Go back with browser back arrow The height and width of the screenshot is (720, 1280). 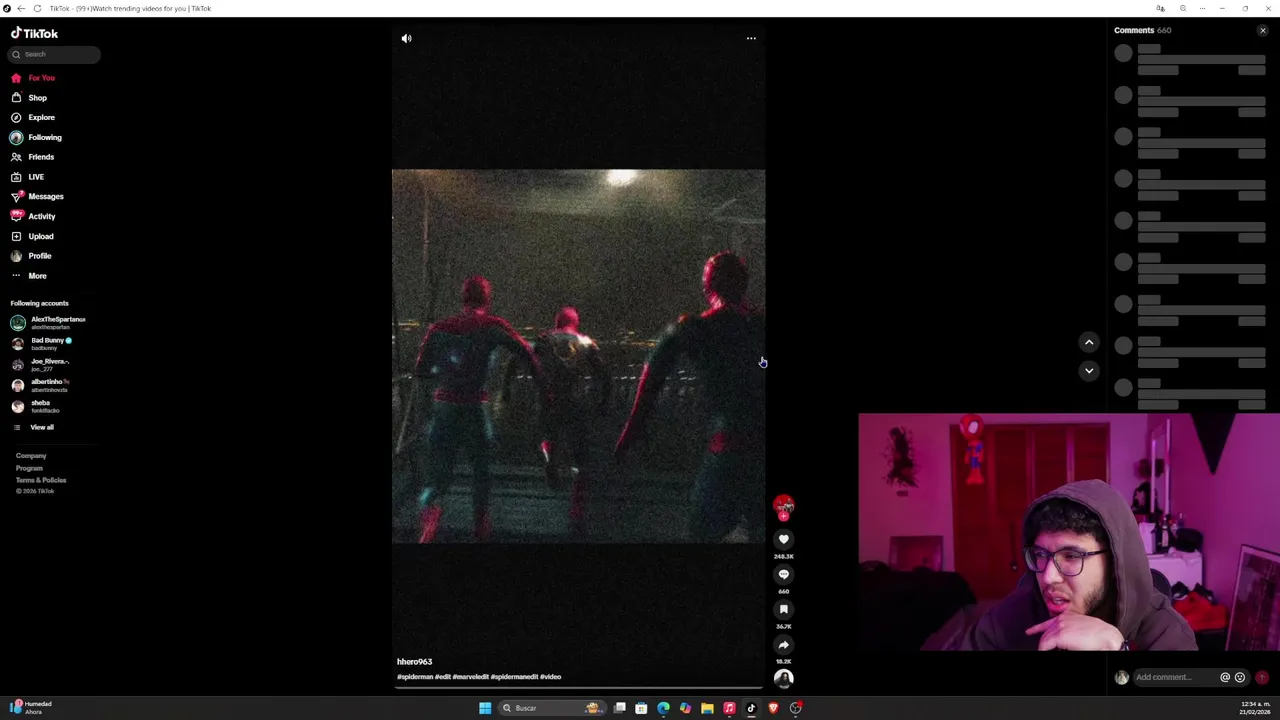coord(21,8)
